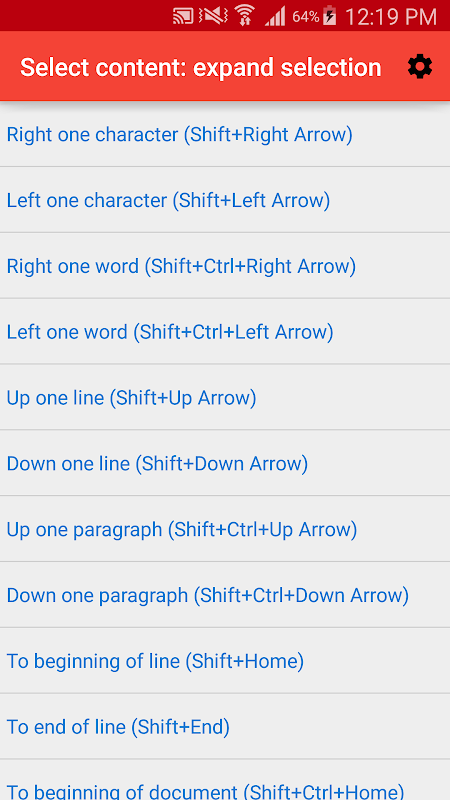
Task: Select 'To beginning of line (Shift+Home)'
Action: coord(225,661)
